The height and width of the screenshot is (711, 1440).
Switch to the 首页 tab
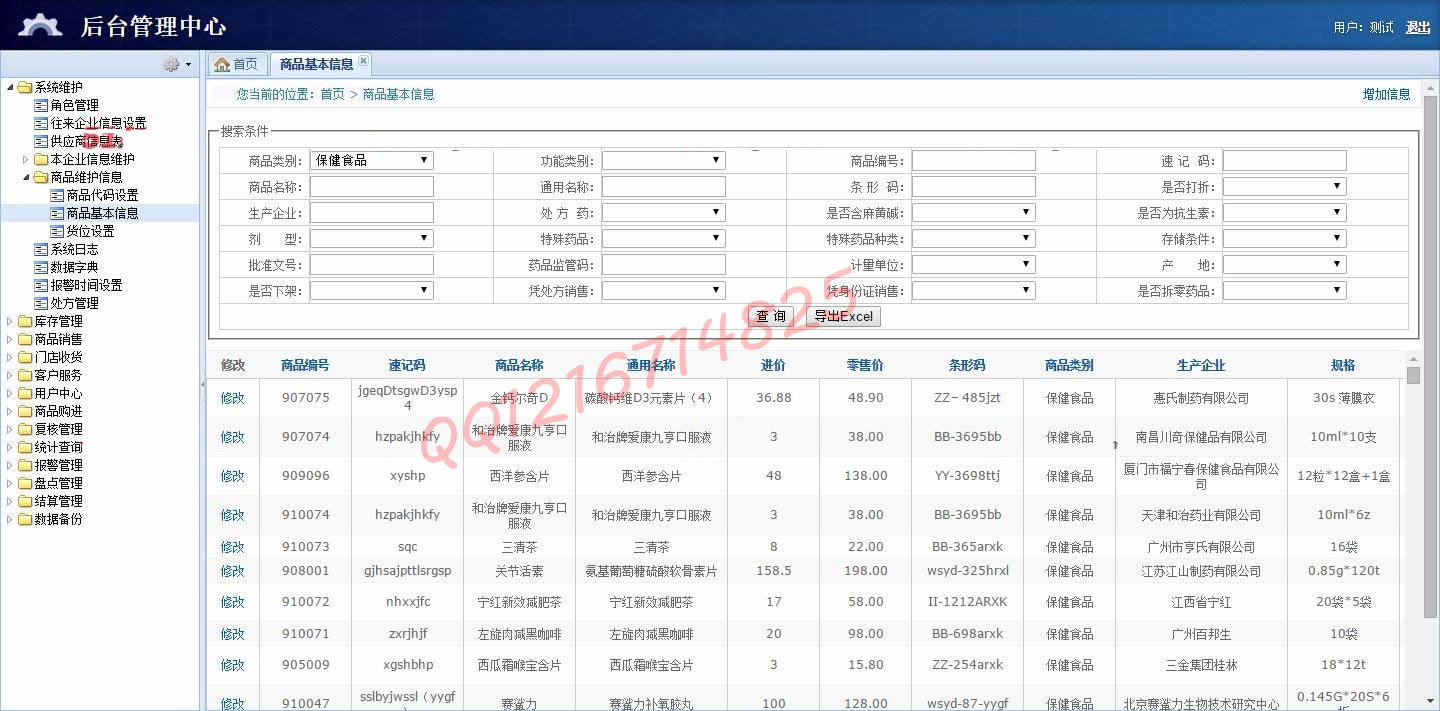tap(237, 64)
